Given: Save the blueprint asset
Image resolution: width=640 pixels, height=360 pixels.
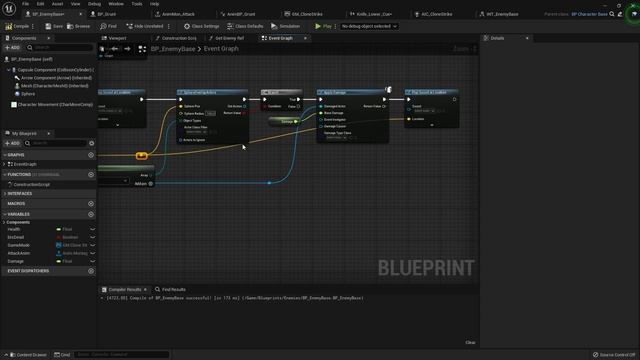Looking at the screenshot, I should pyautogui.click(x=54, y=26).
